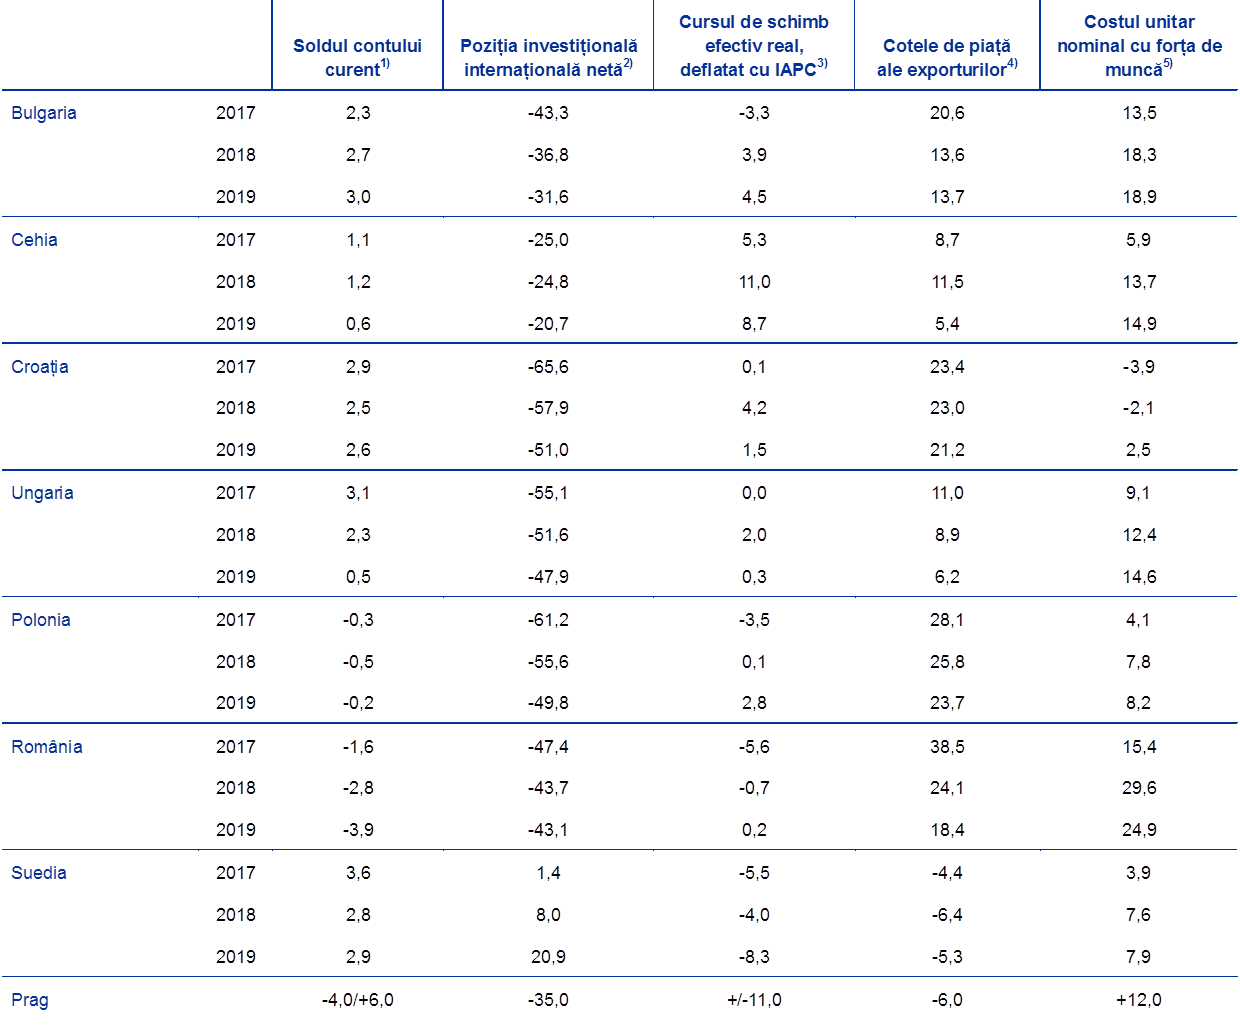Select Cehia 2017 investment position -25,0
Viewport: 1240px width, 1025px height.
548,240
